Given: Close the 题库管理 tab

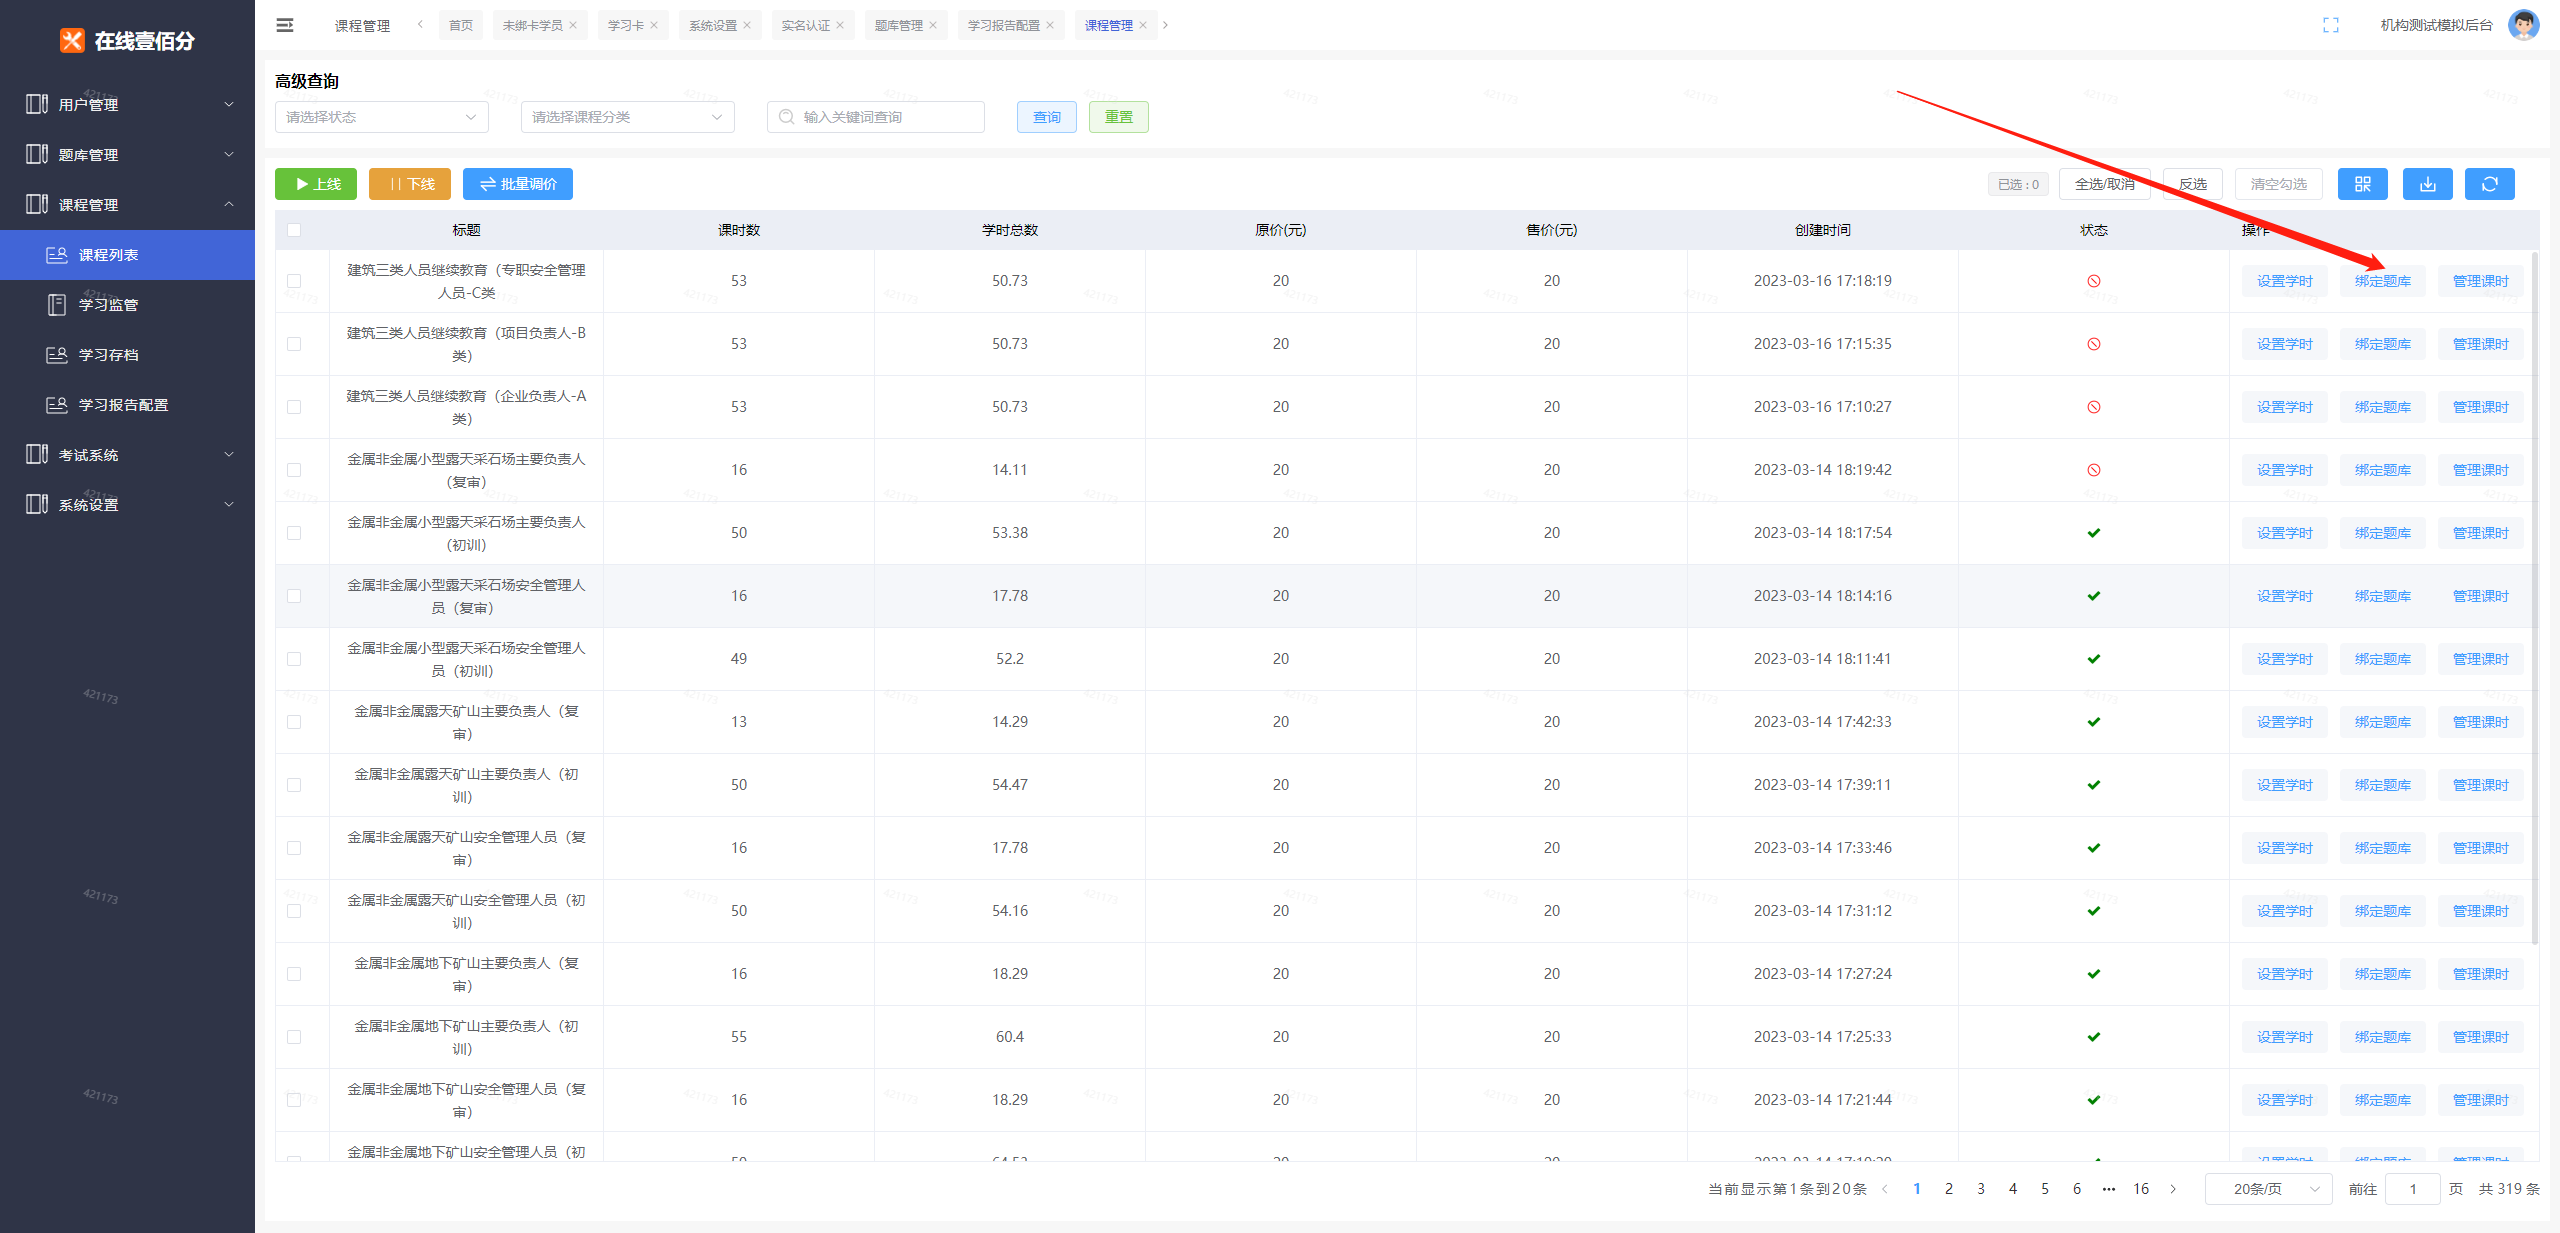Looking at the screenshot, I should 933,25.
